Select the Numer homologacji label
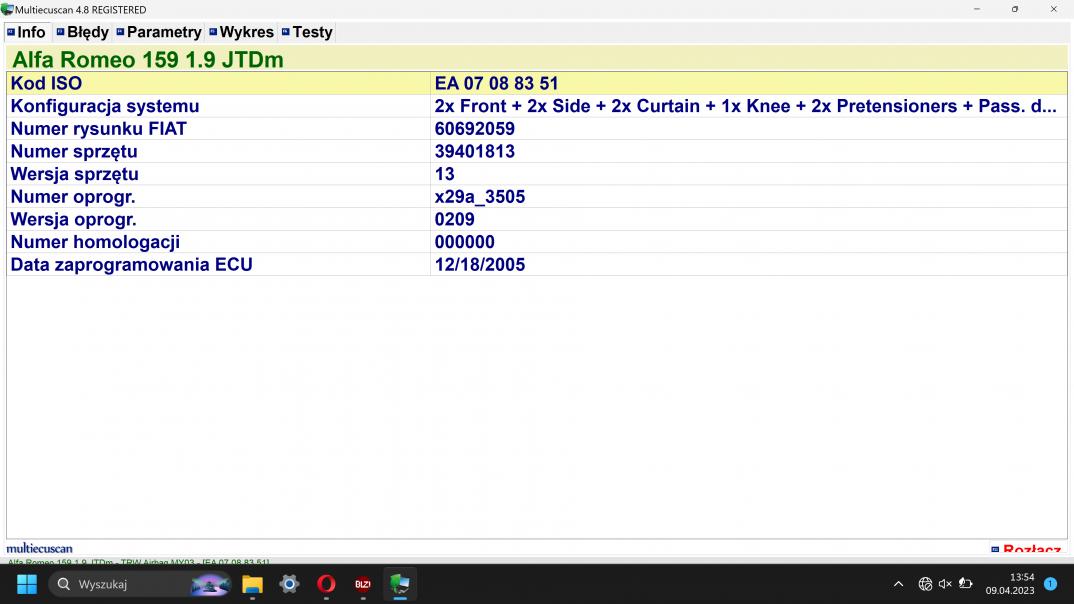 (x=95, y=242)
